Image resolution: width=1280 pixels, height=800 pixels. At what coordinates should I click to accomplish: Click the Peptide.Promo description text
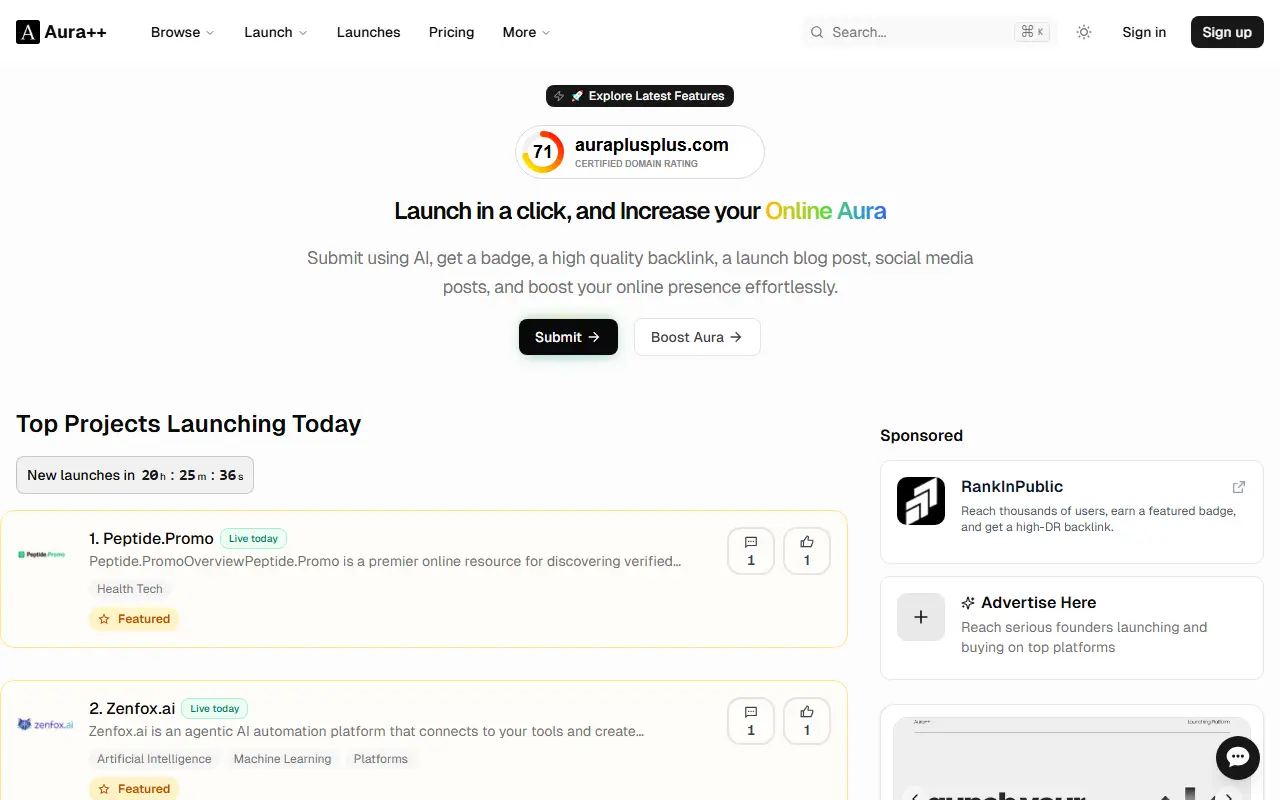click(x=385, y=561)
